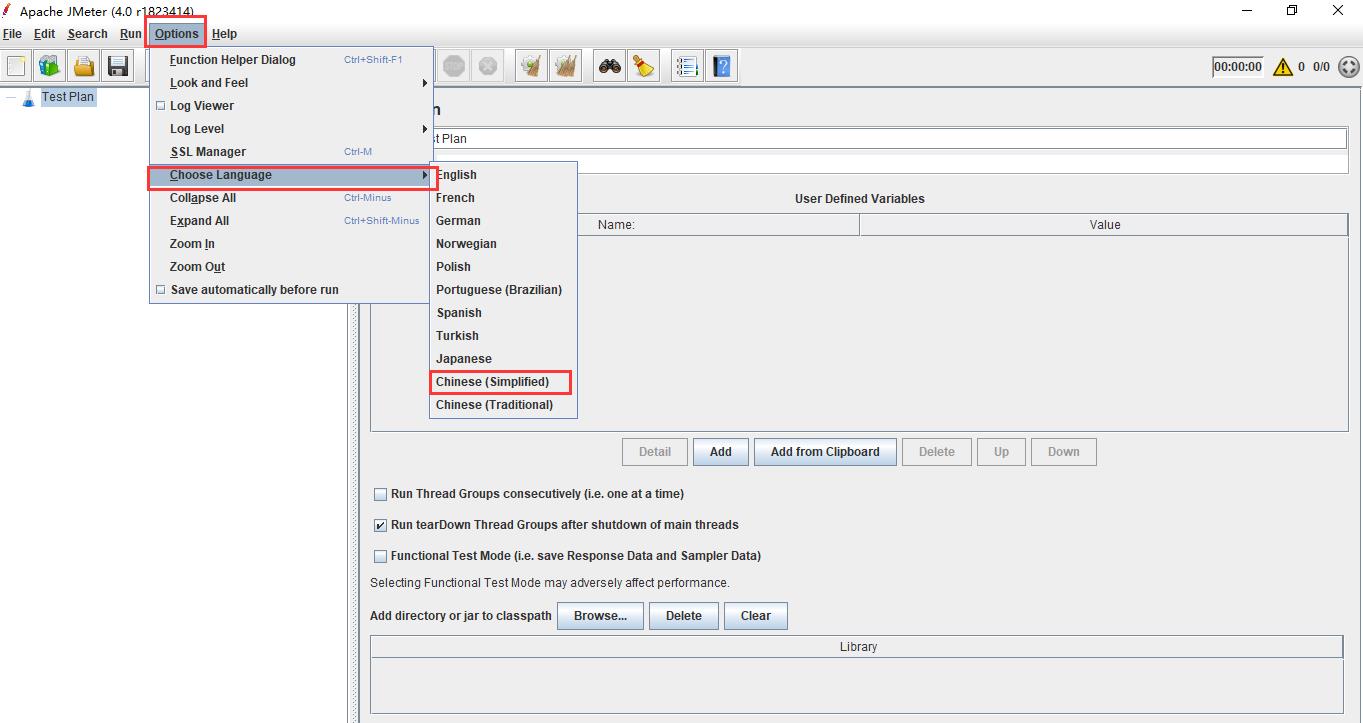Uncheck Run tearDown Thread Groups after shutdown
Viewport: 1363px width, 723px height.
coord(380,525)
